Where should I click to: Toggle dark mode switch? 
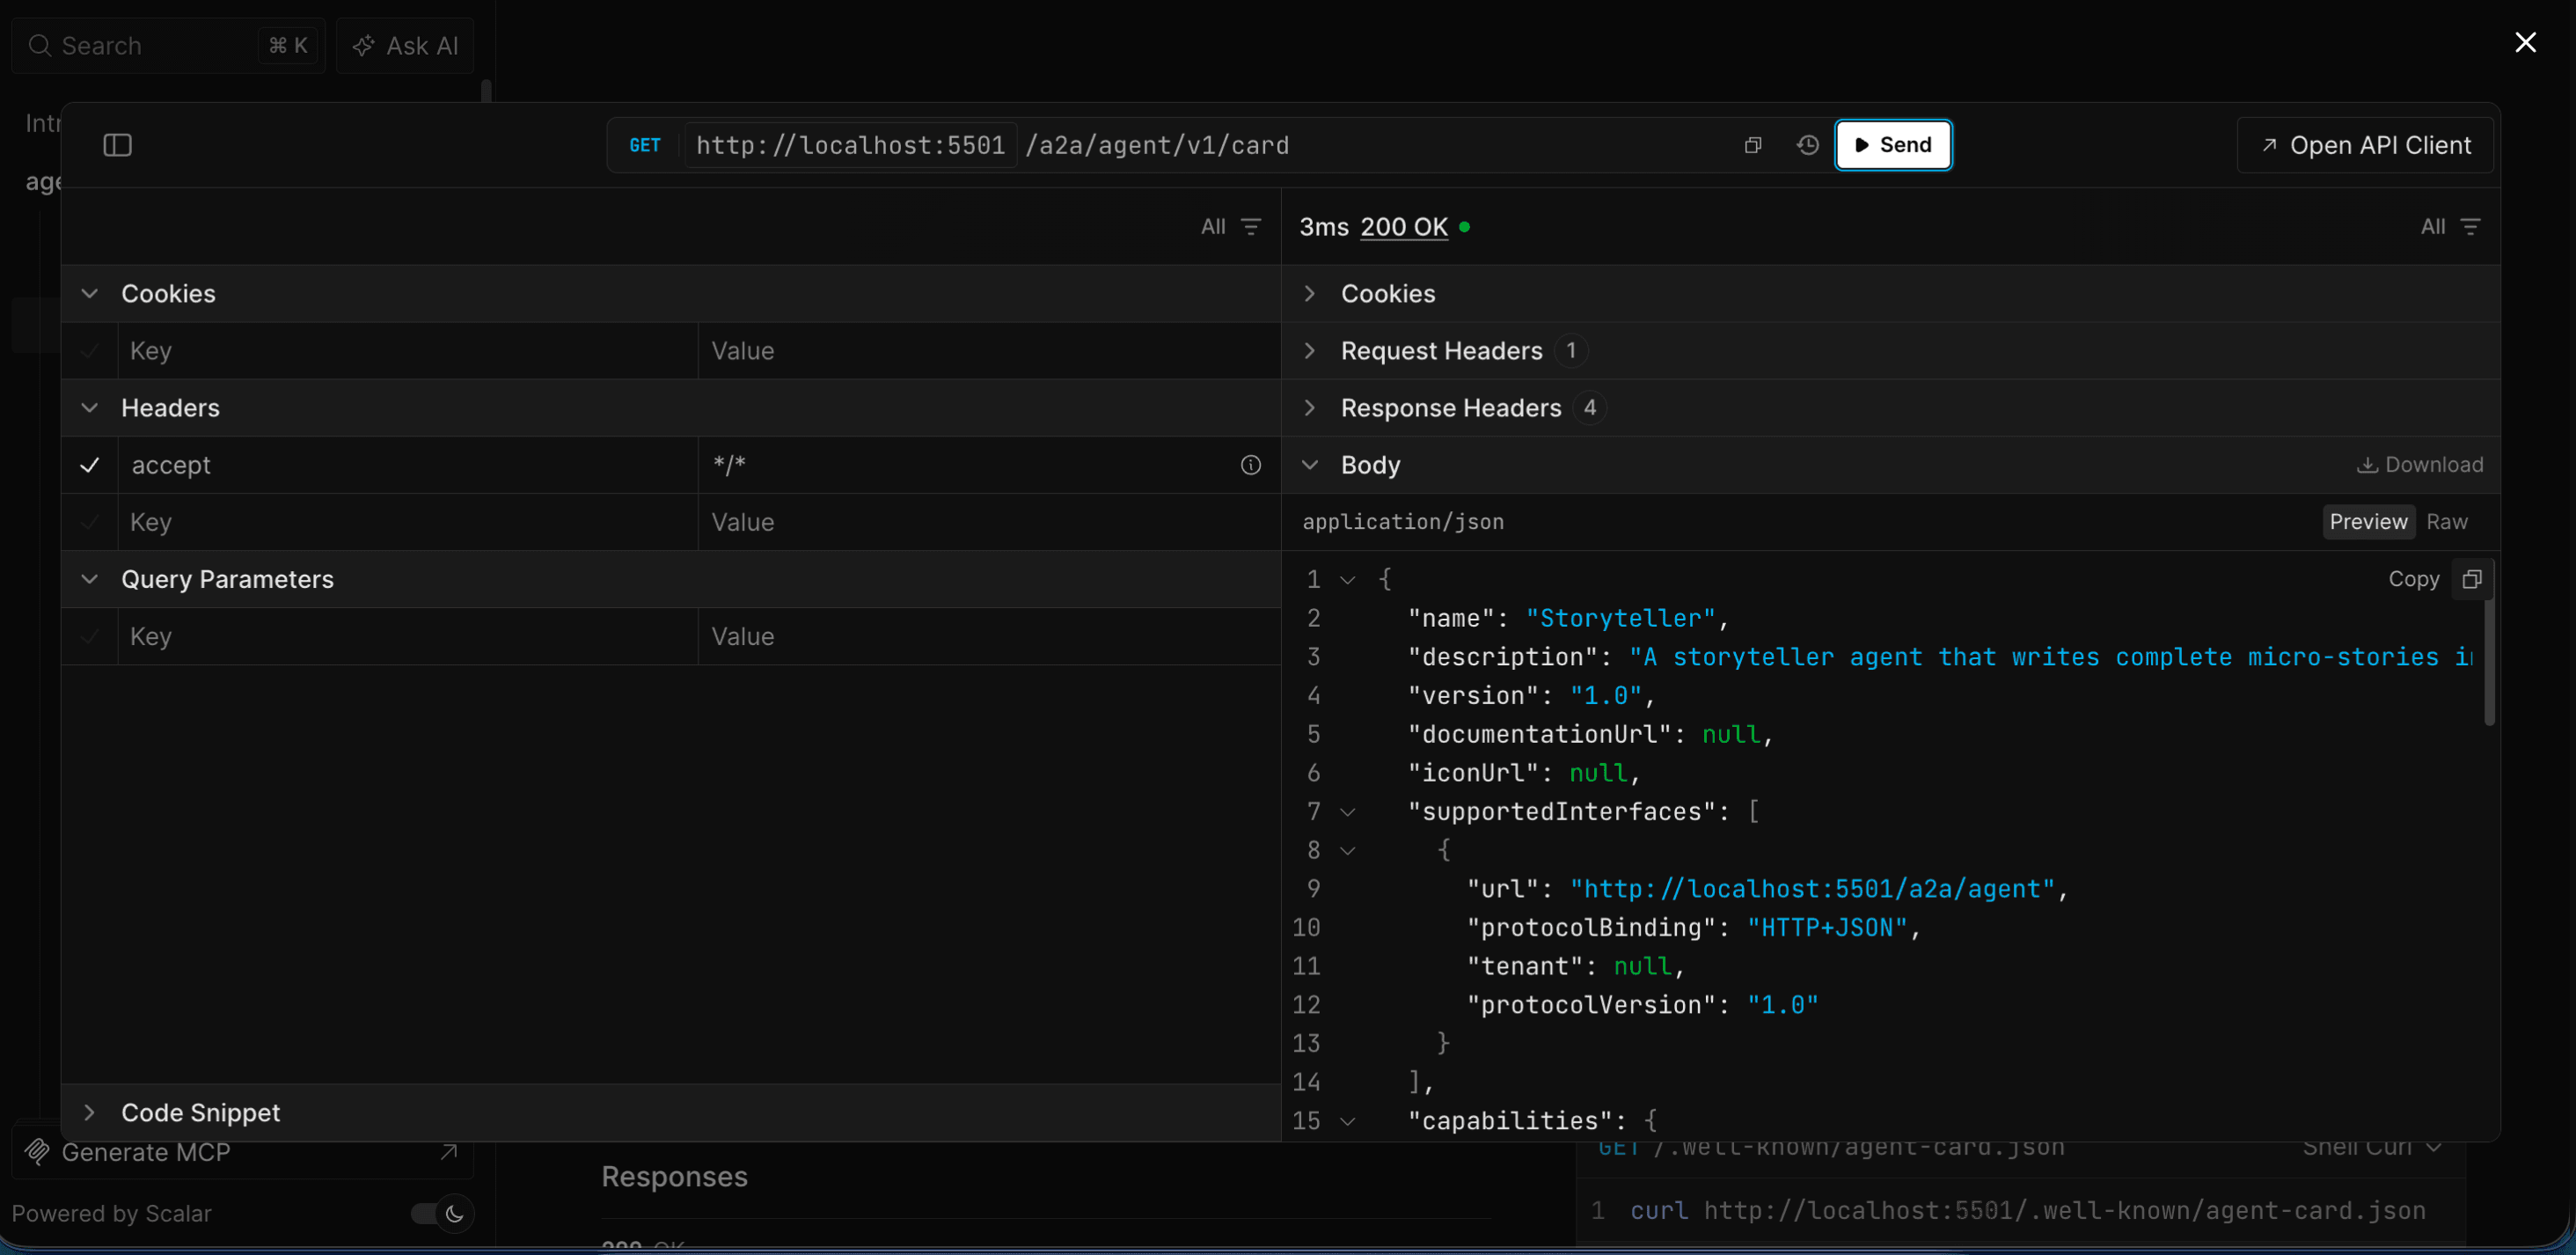[x=441, y=1213]
